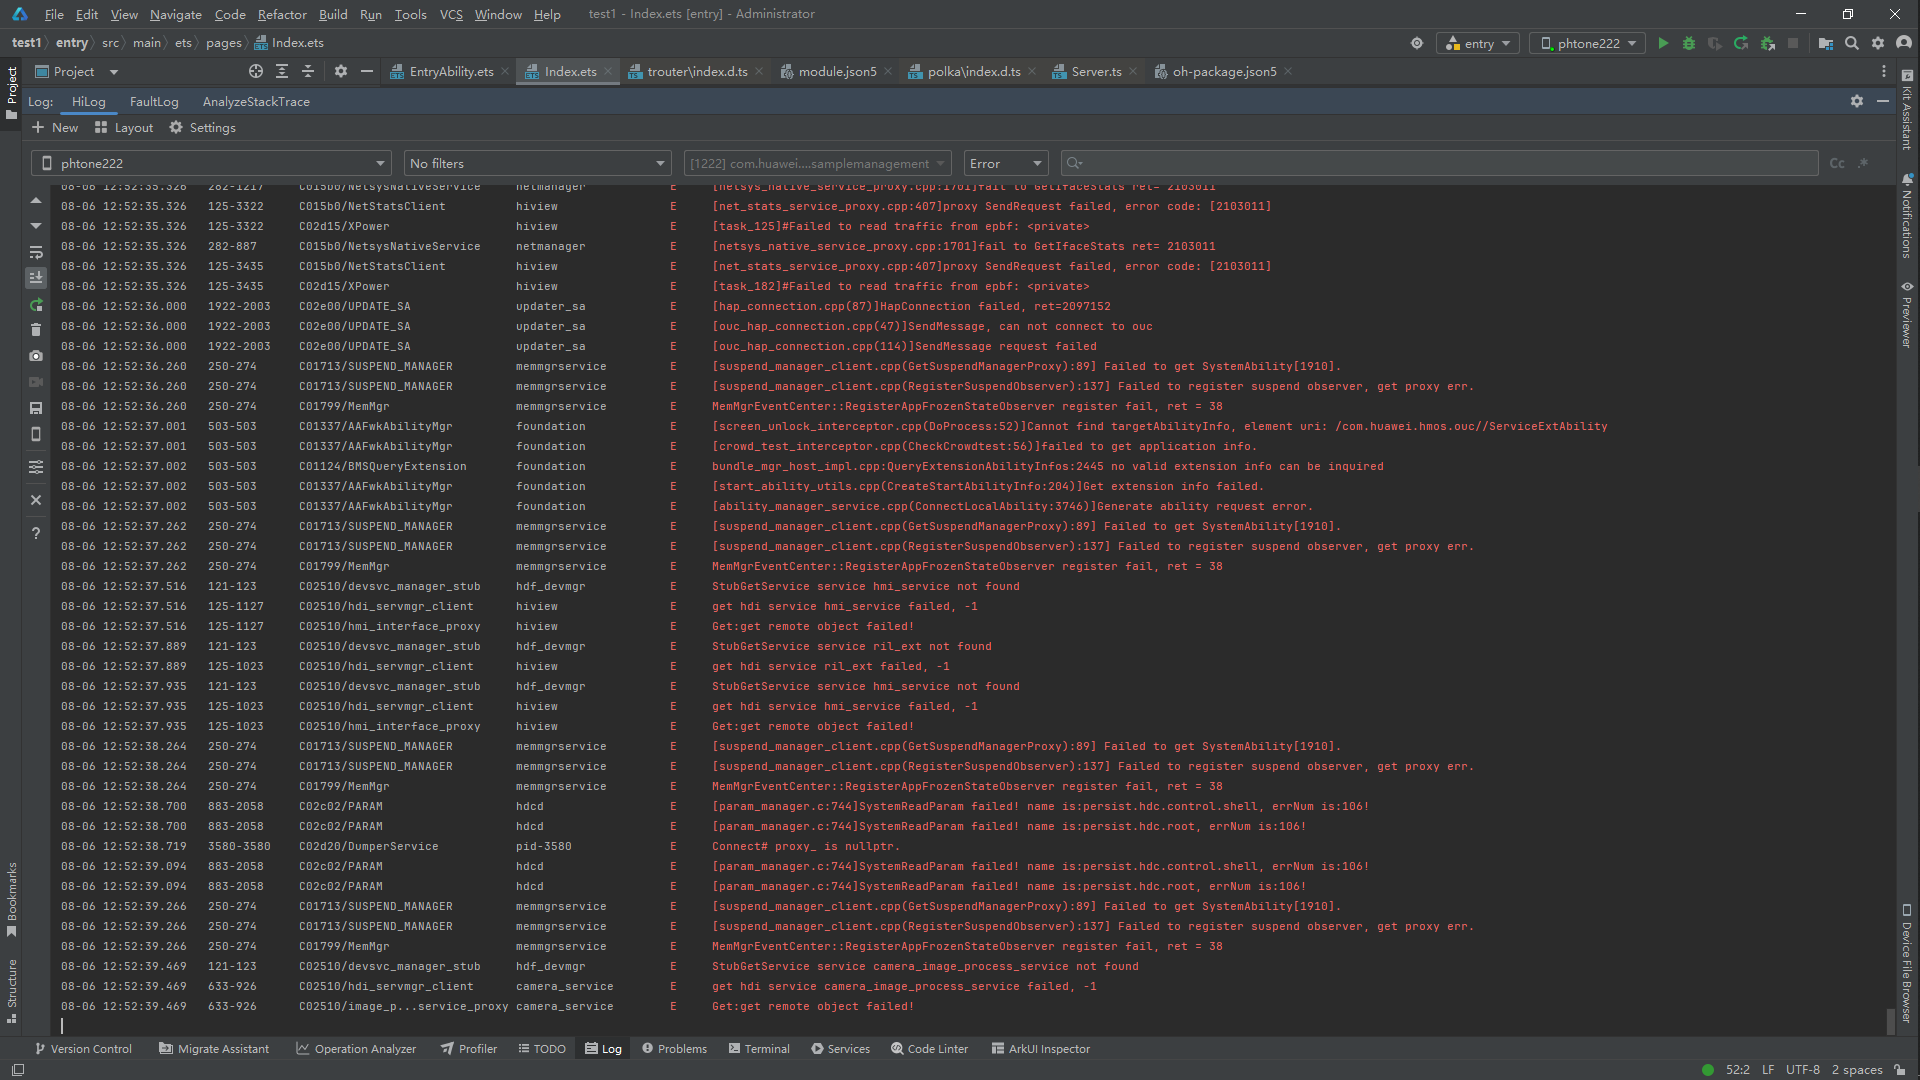Click the Layout button
This screenshot has height=1080, width=1920.
(124, 127)
